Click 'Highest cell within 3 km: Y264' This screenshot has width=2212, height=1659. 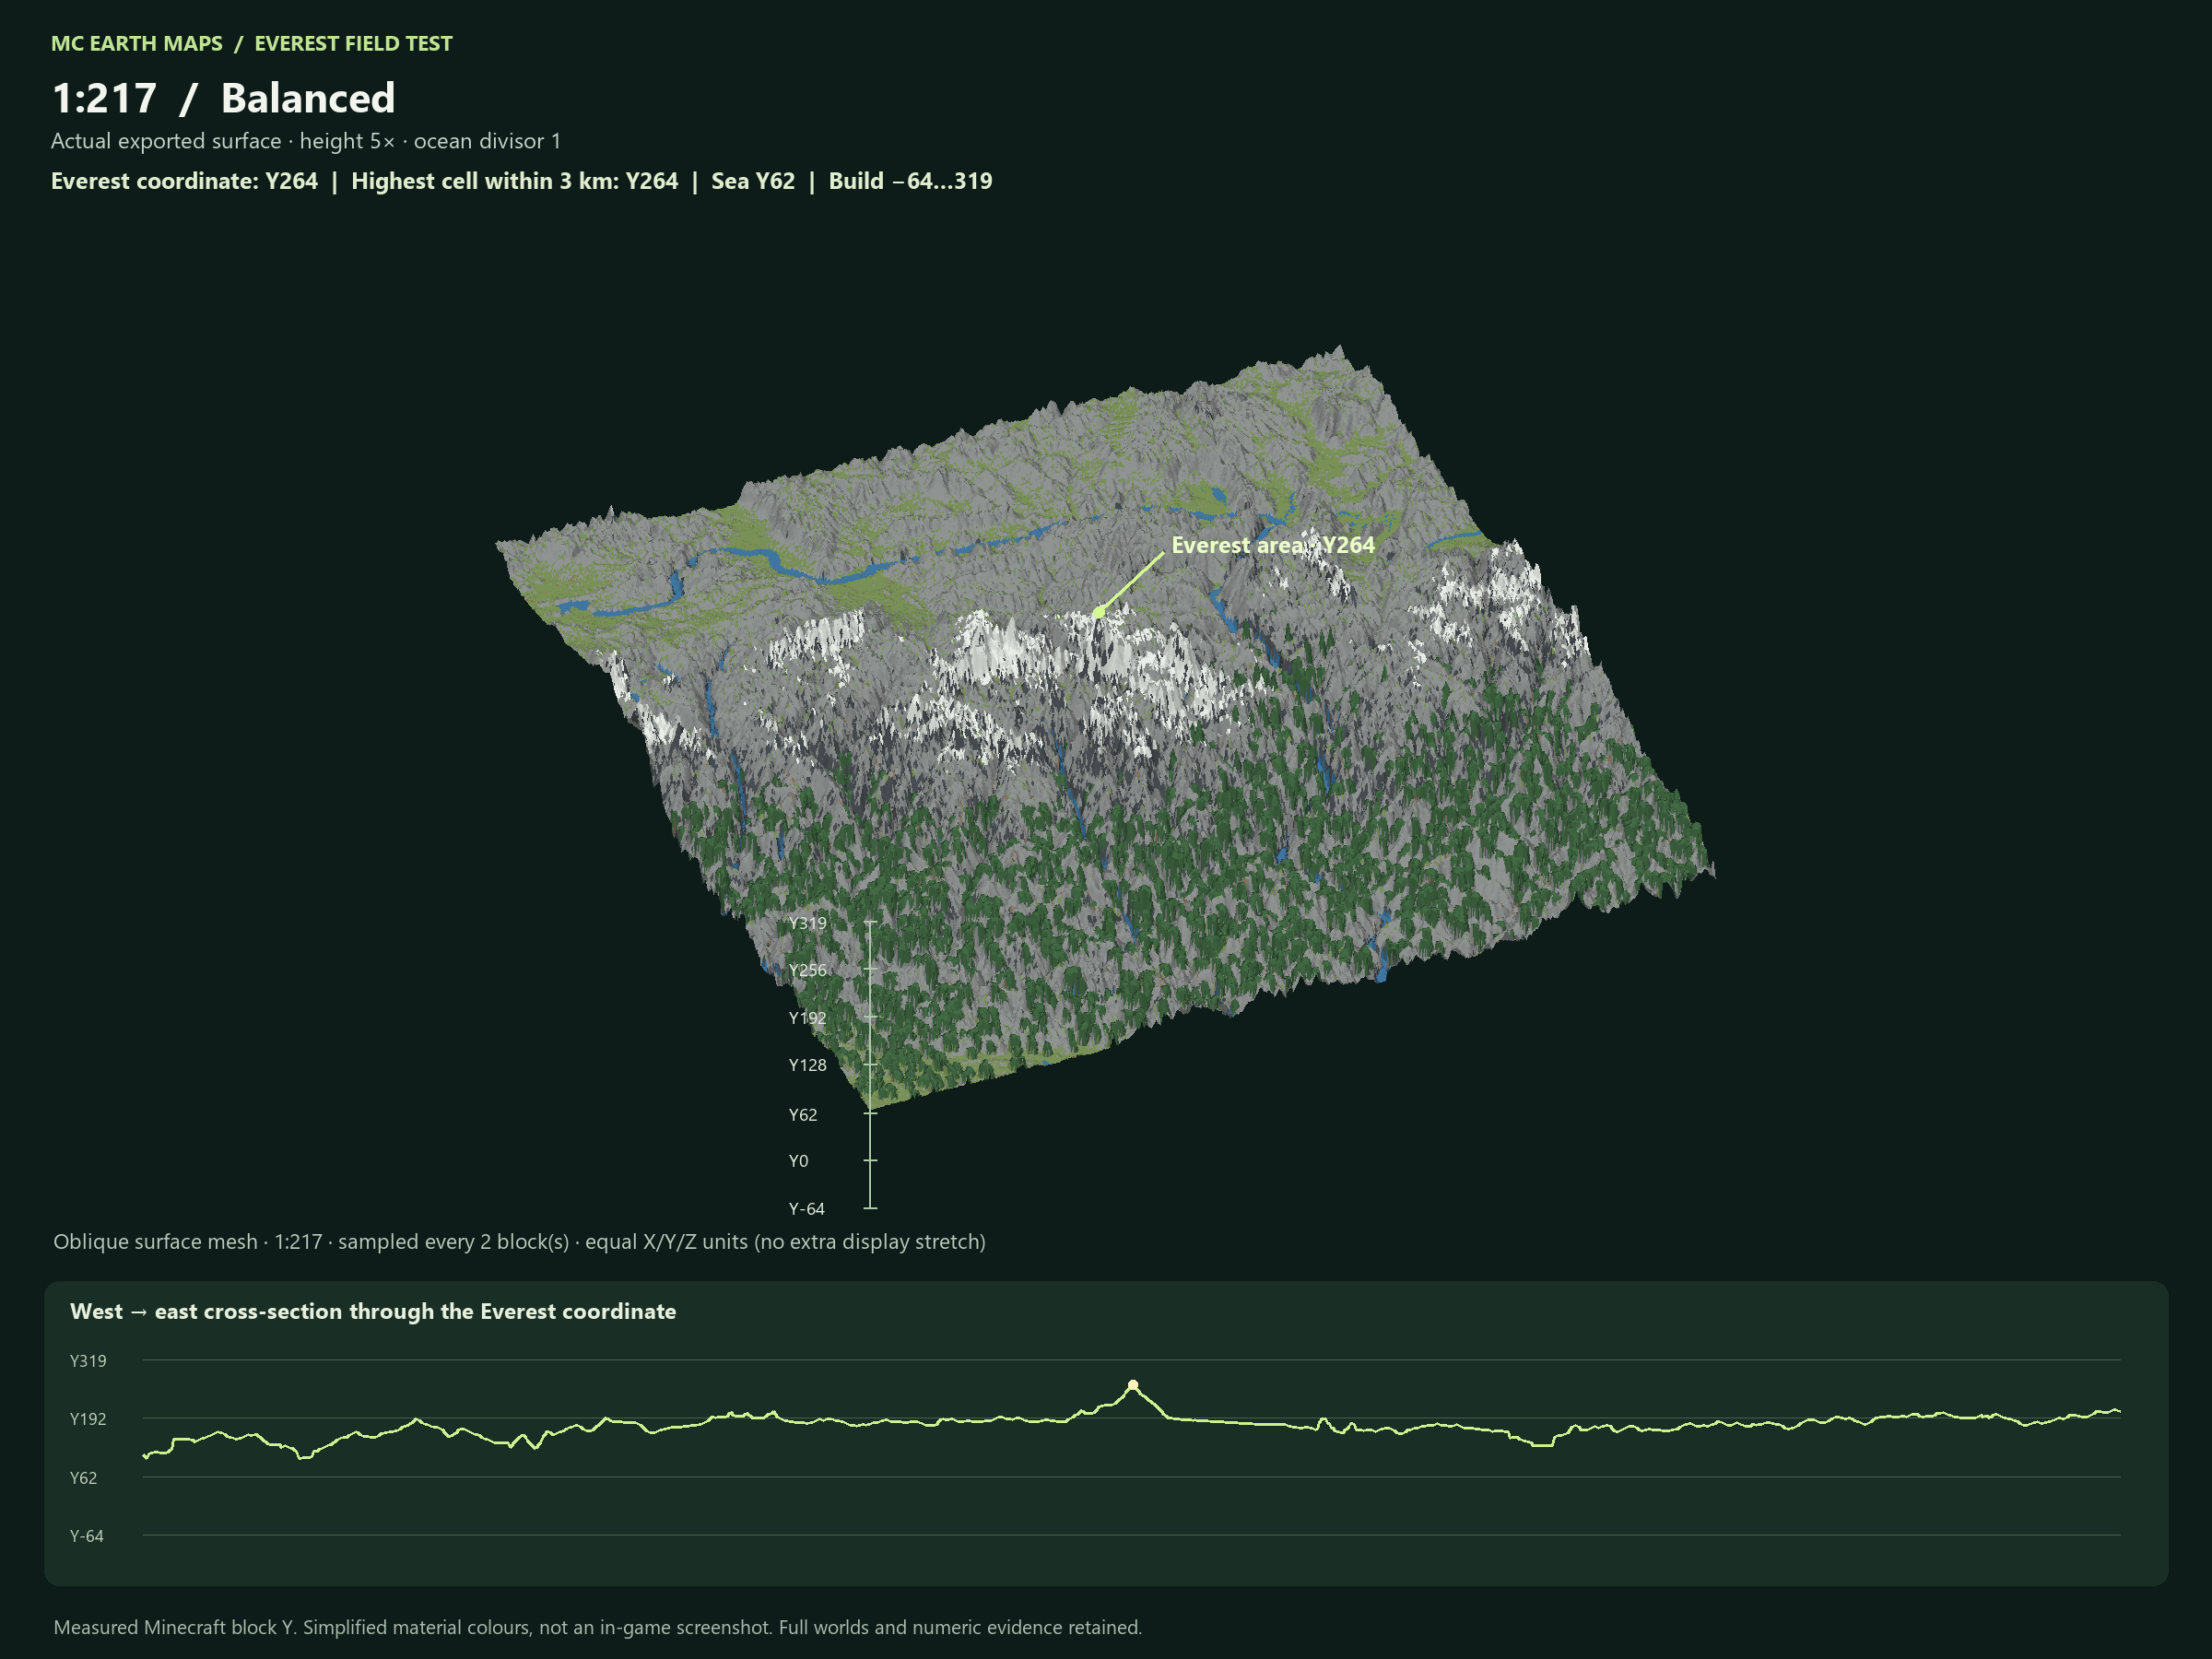514,181
